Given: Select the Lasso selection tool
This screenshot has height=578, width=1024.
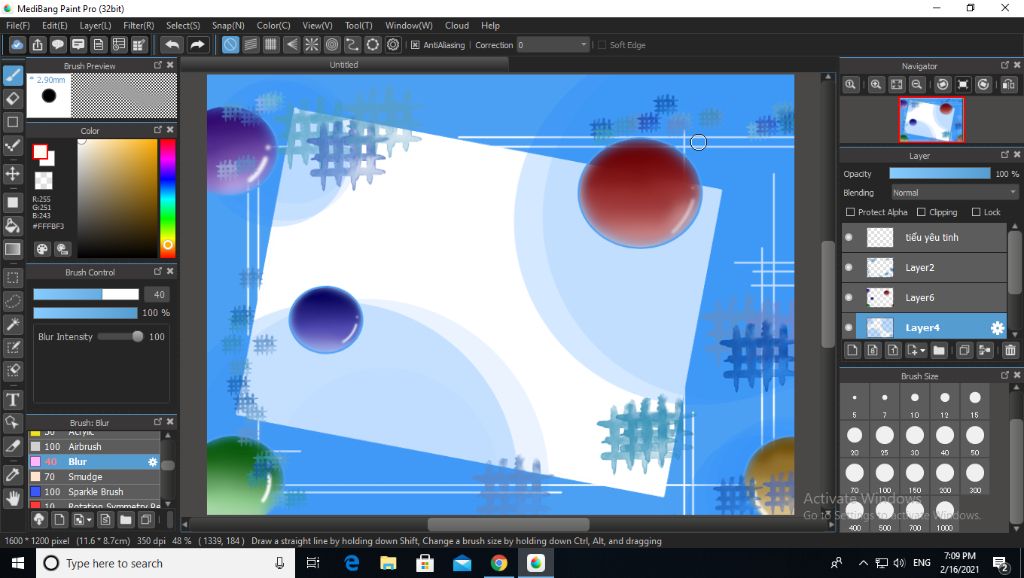Looking at the screenshot, I should (12, 301).
